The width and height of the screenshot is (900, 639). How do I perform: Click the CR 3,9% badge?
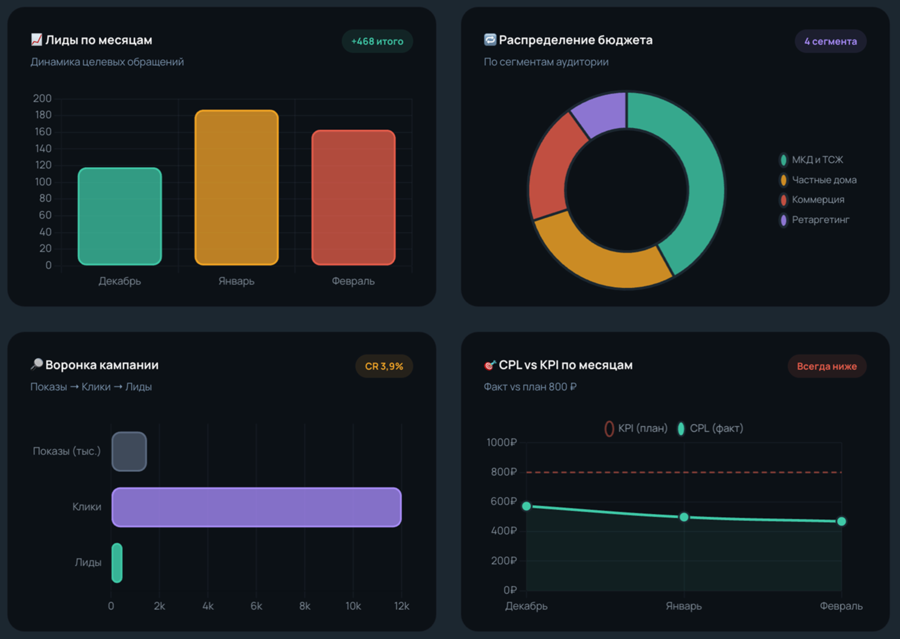[384, 366]
